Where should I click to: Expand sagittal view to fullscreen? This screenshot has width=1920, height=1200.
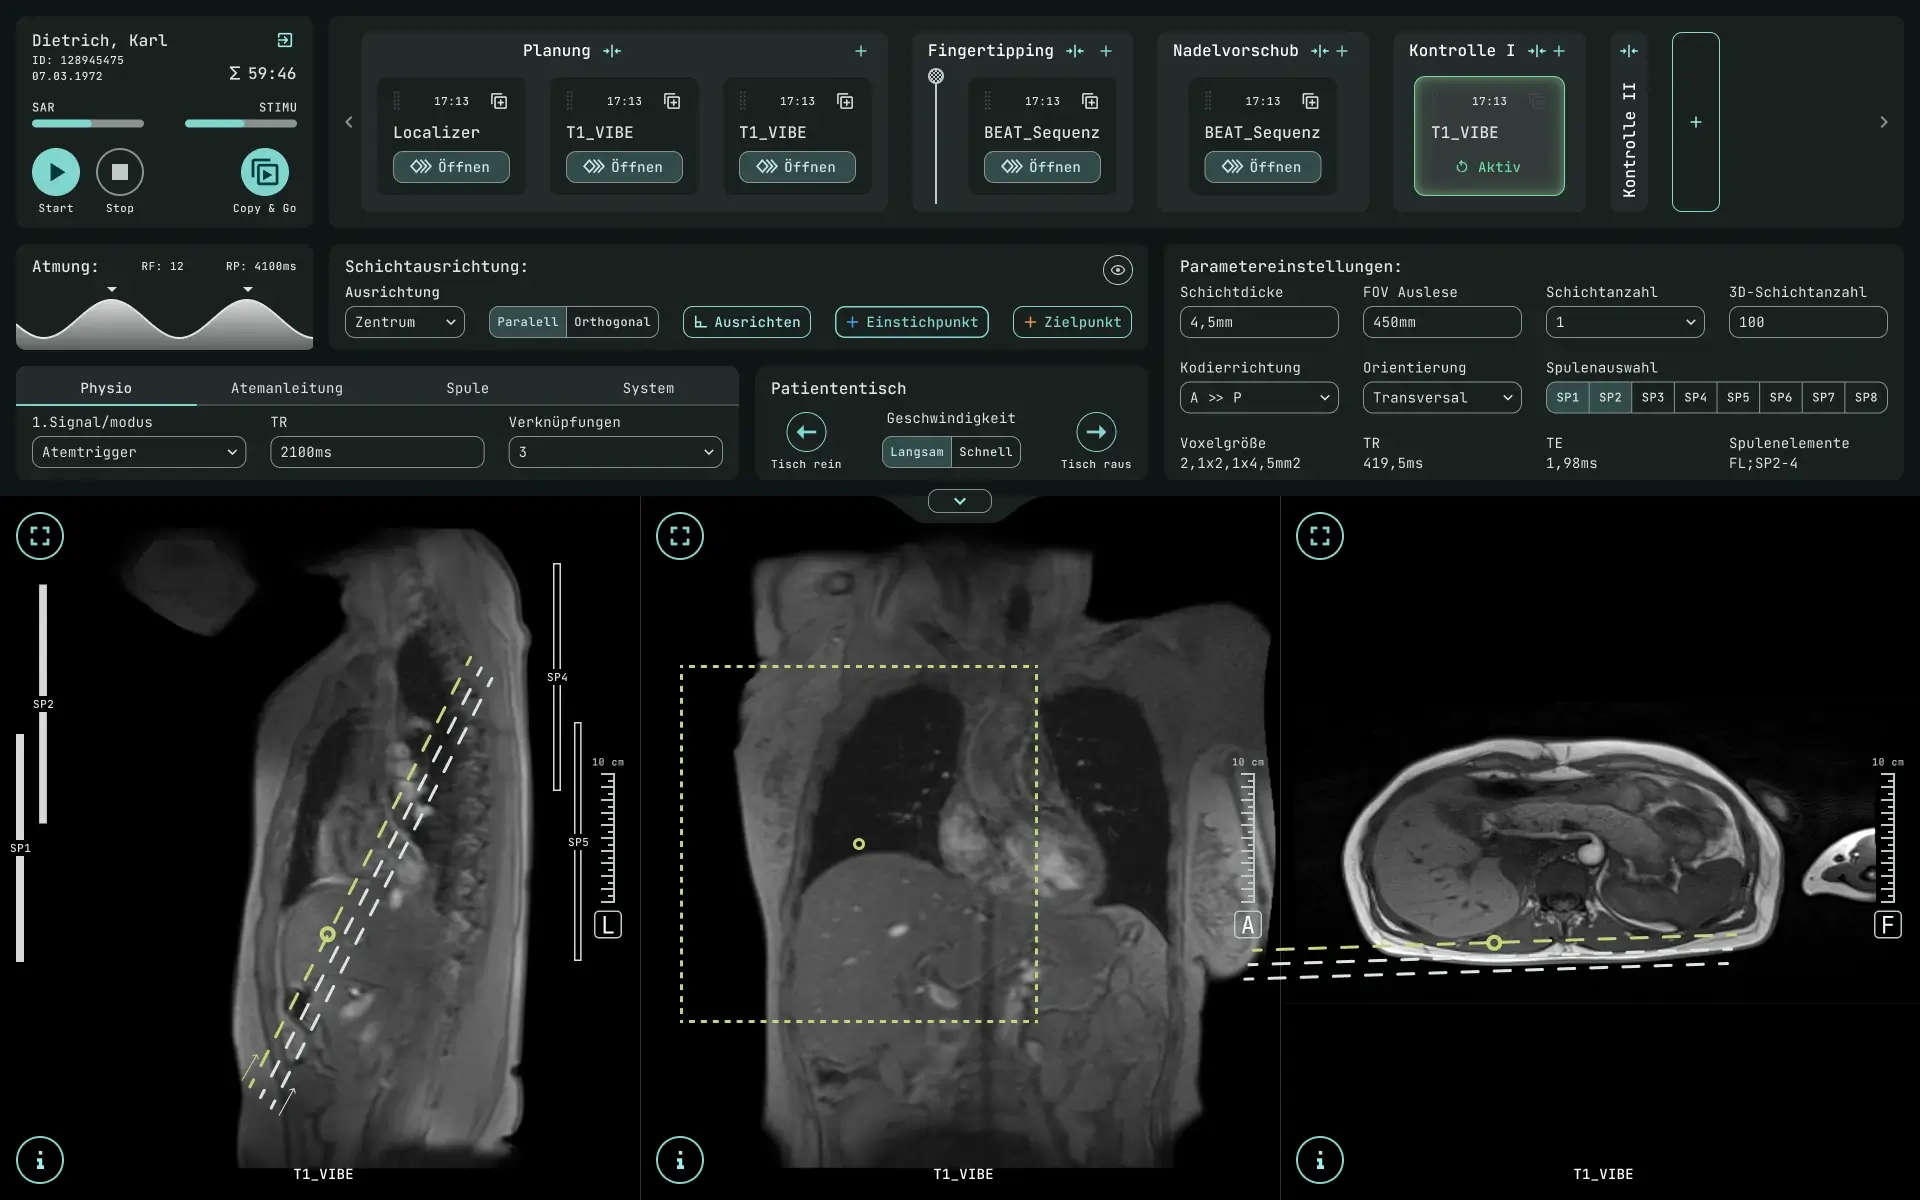40,536
